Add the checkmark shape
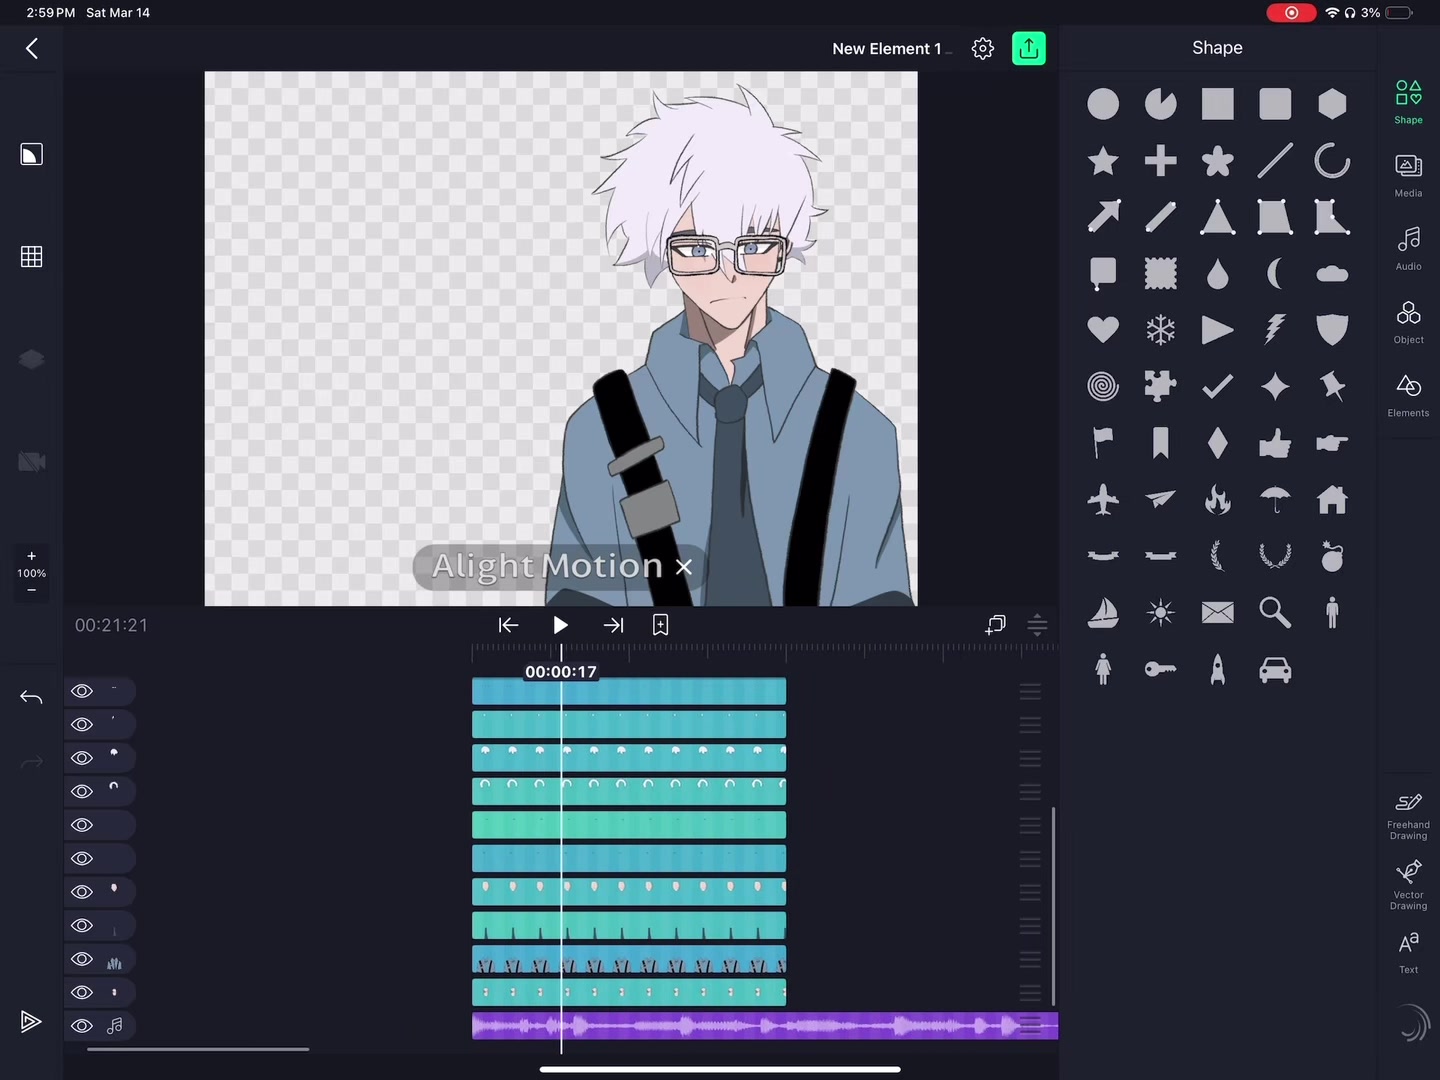This screenshot has width=1440, height=1080. pos(1217,386)
